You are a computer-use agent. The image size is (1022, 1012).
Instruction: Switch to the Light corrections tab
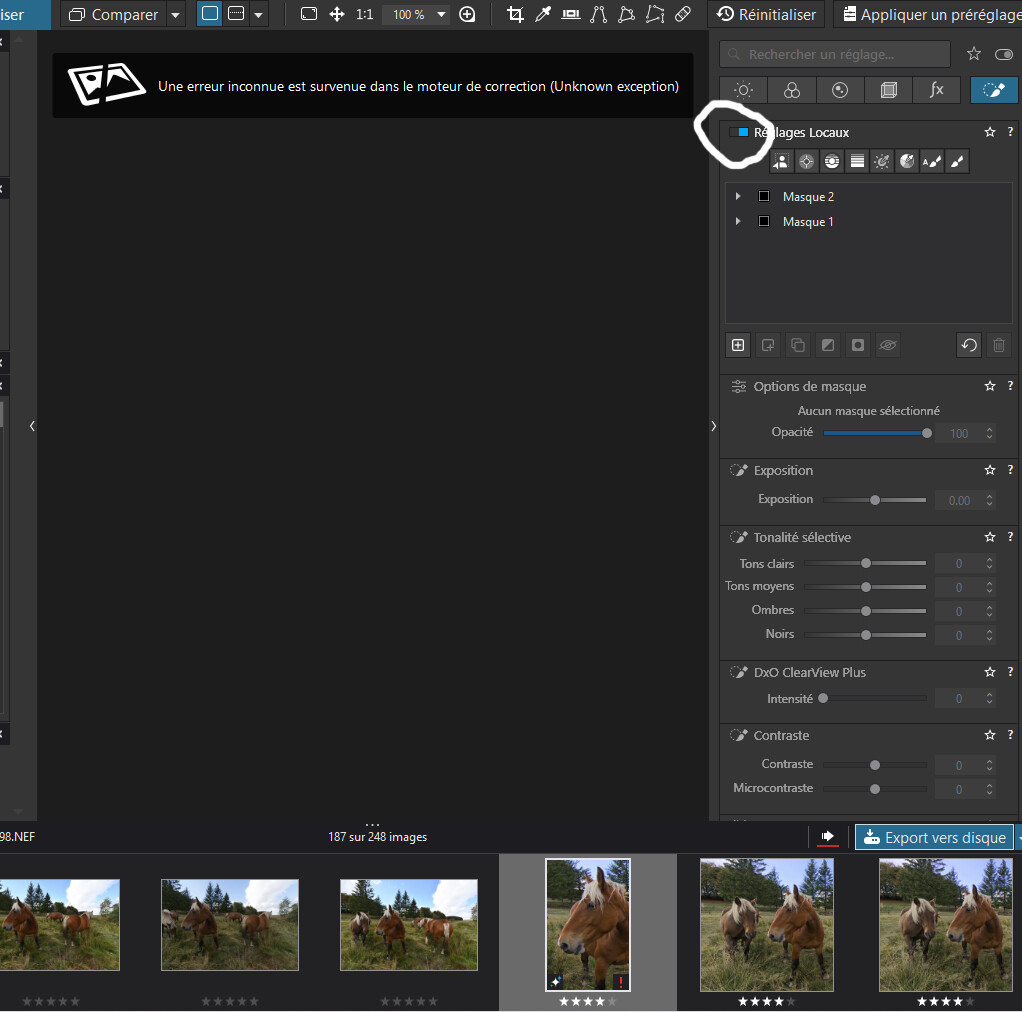(743, 90)
